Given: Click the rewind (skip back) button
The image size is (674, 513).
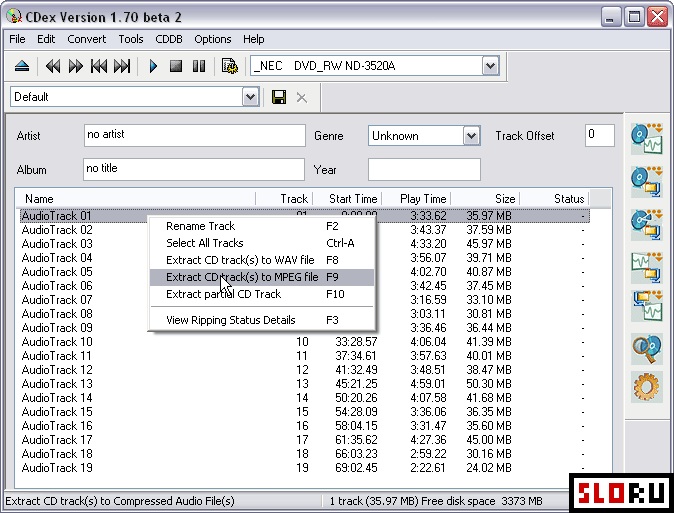Looking at the screenshot, I should click(x=53, y=66).
